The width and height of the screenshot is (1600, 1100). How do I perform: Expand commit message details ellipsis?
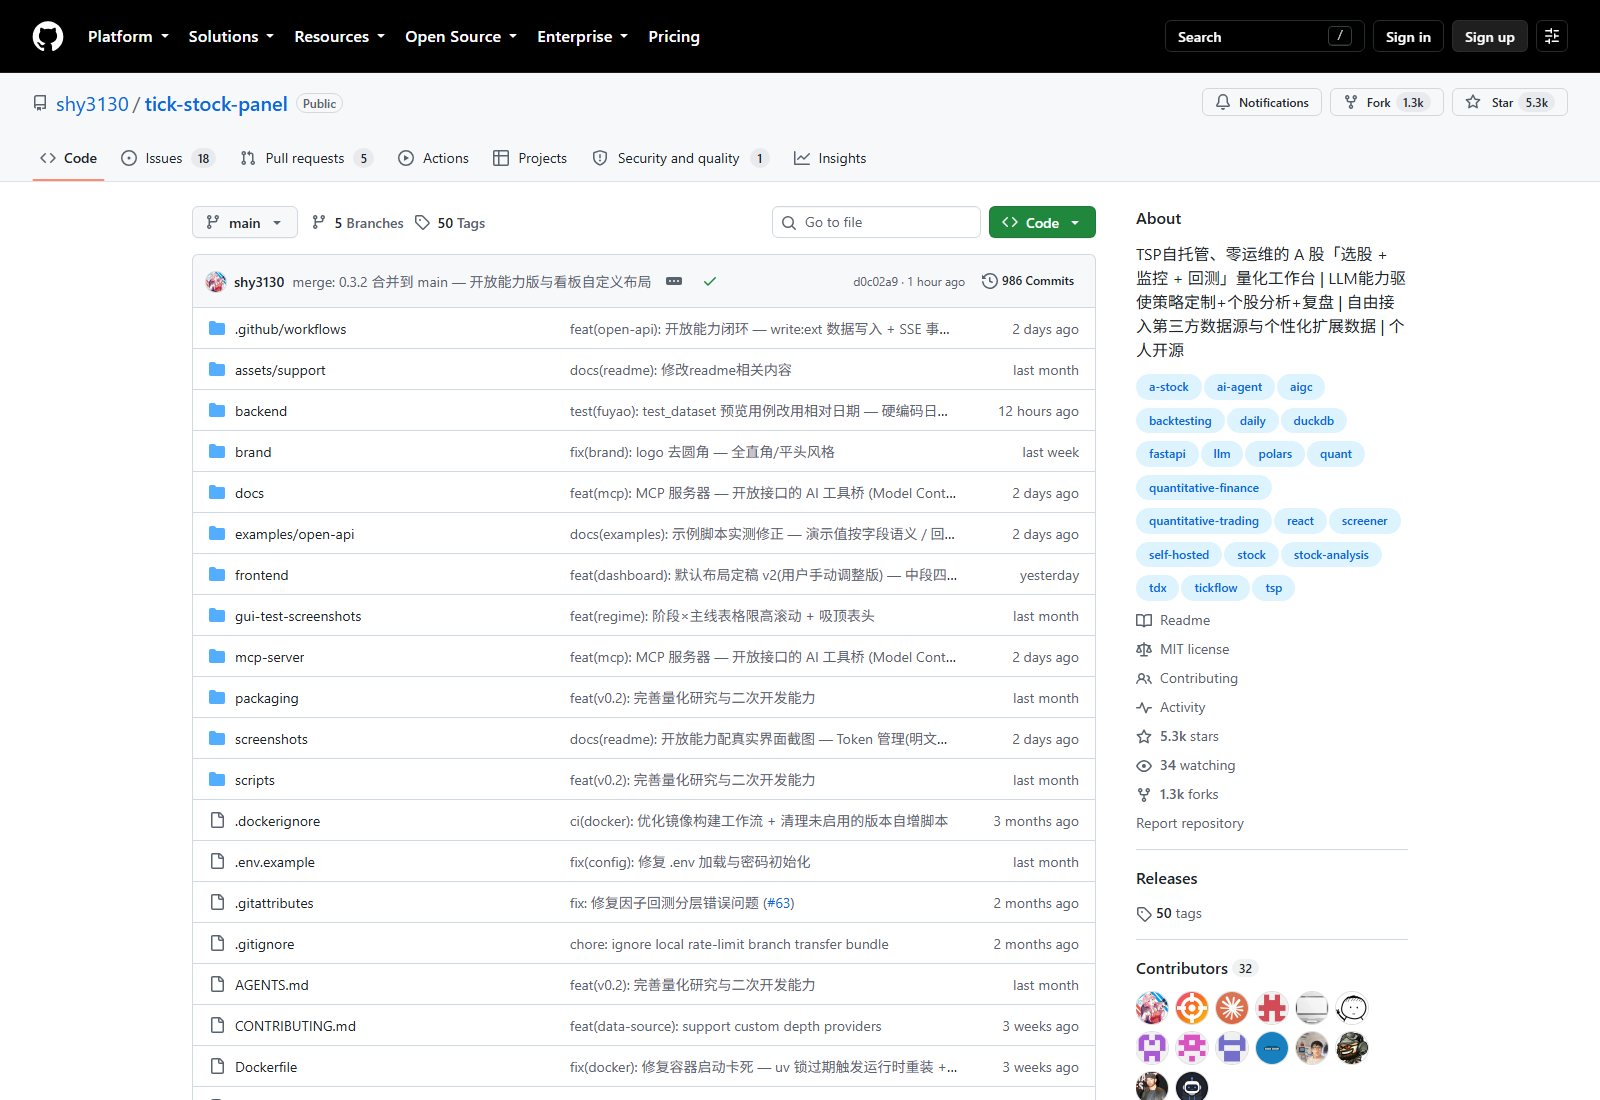(674, 281)
